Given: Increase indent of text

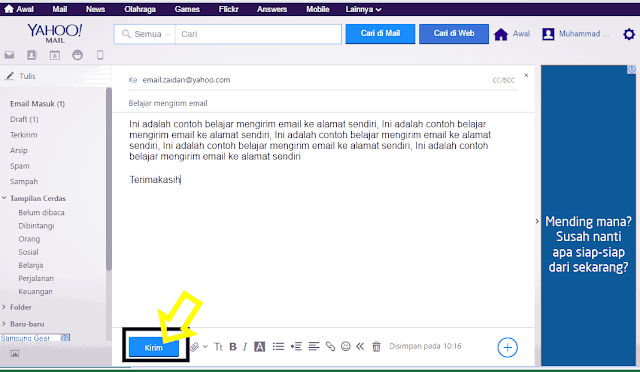Looking at the screenshot, I should [296, 347].
